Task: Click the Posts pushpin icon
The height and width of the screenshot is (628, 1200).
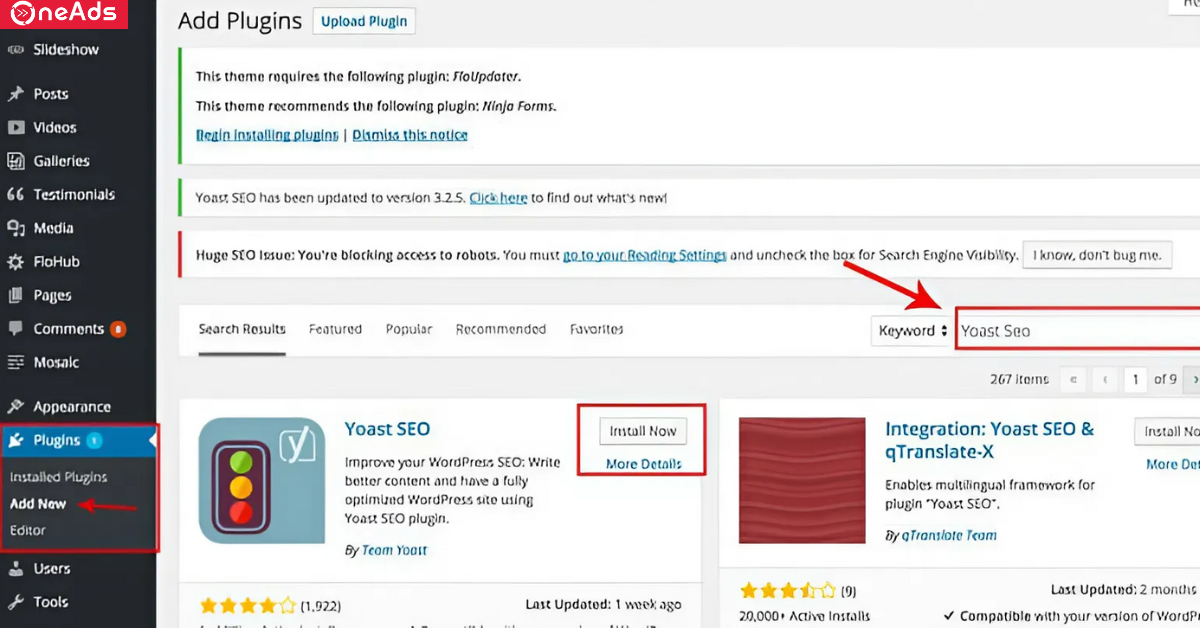Action: coord(15,94)
